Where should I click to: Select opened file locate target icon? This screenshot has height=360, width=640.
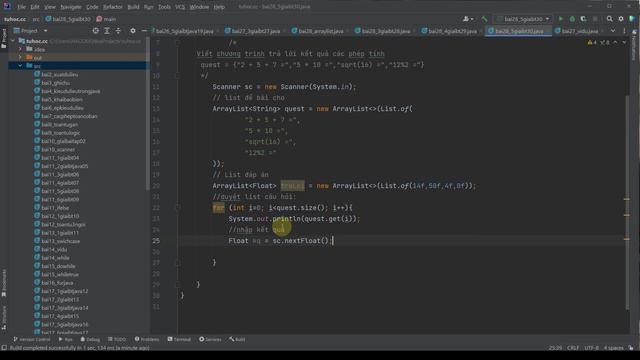(x=96, y=31)
